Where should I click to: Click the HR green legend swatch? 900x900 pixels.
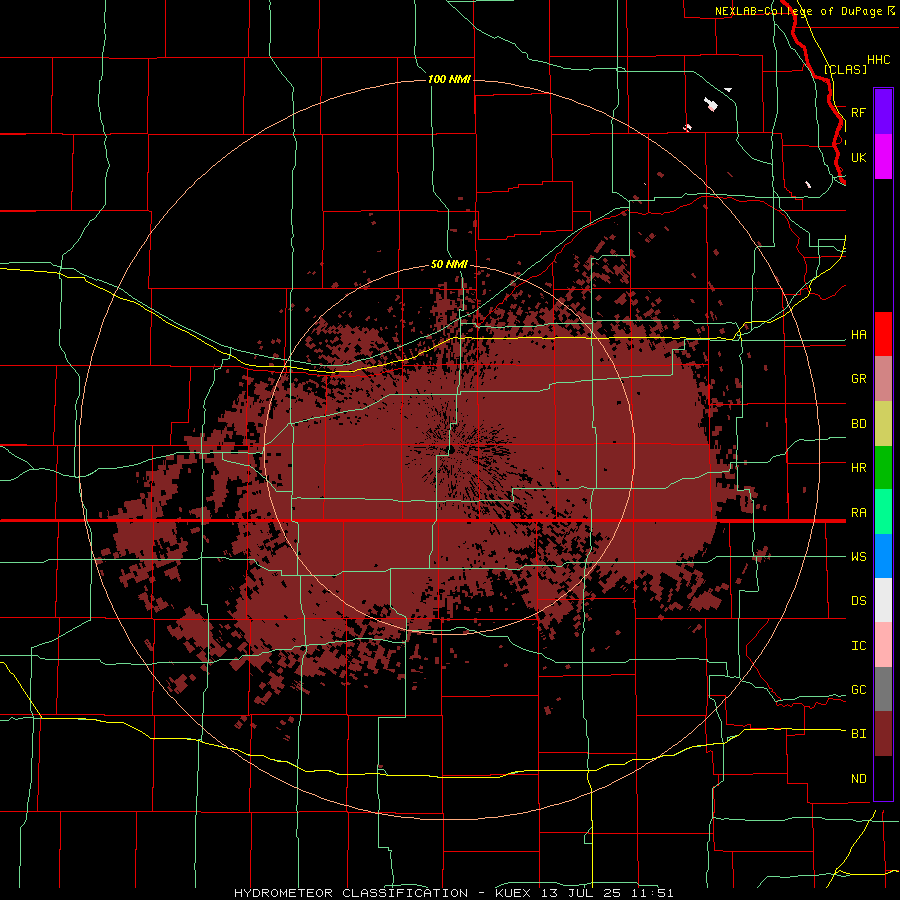[883, 468]
